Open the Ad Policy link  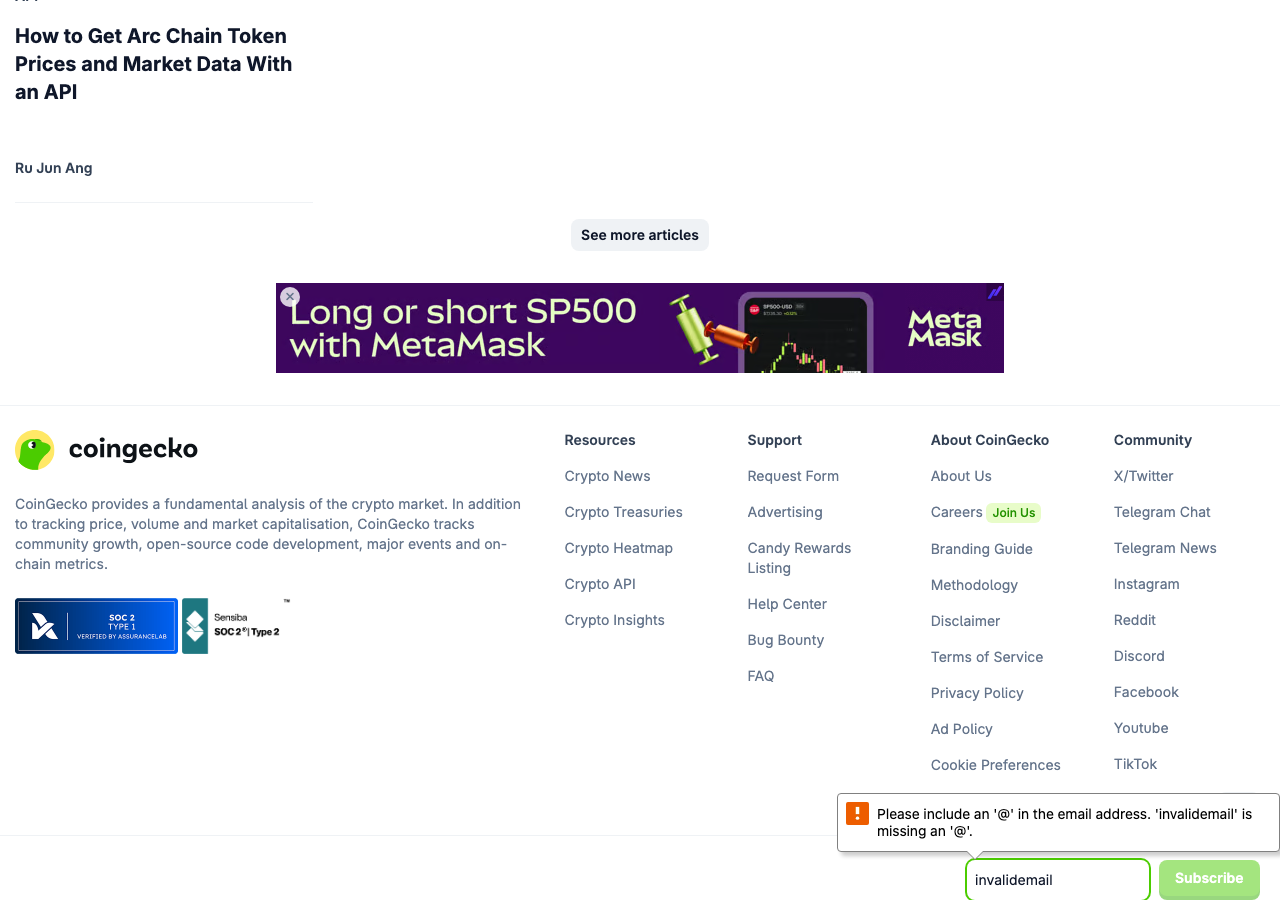coord(962,729)
